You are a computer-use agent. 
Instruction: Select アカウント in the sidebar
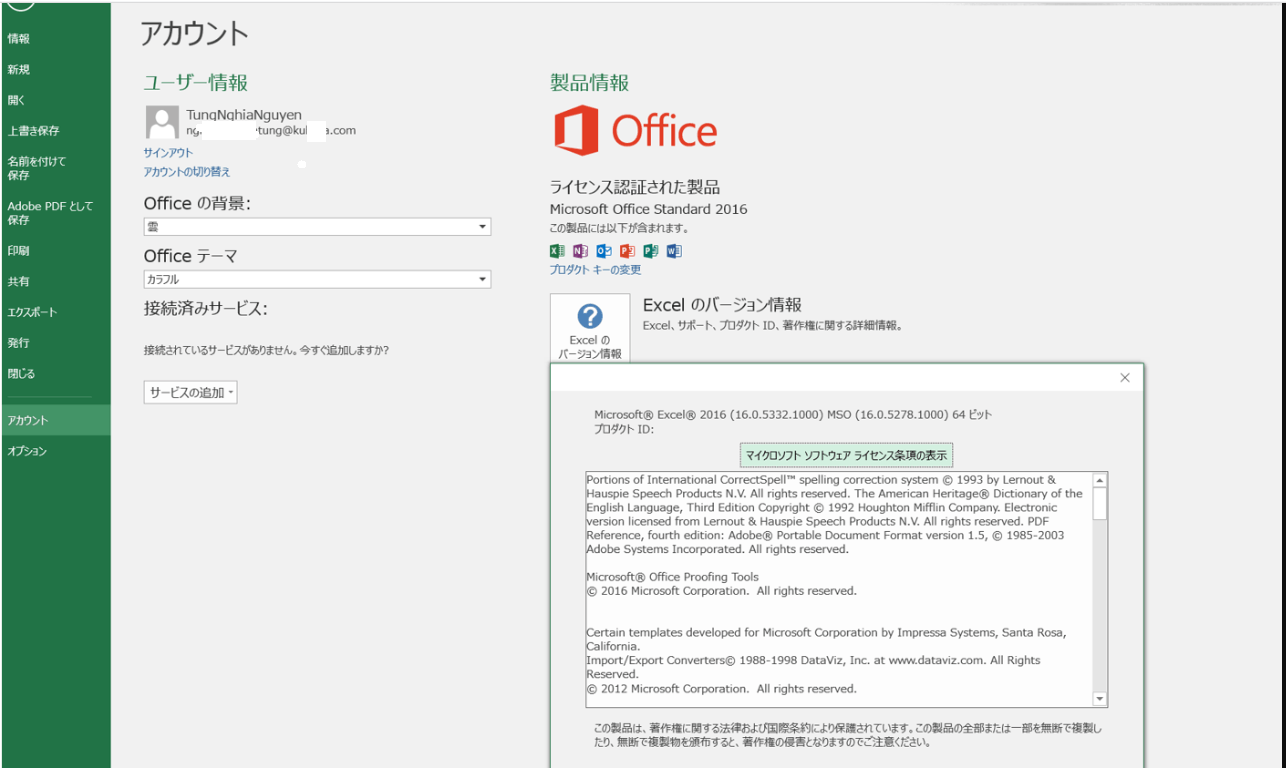click(55, 420)
